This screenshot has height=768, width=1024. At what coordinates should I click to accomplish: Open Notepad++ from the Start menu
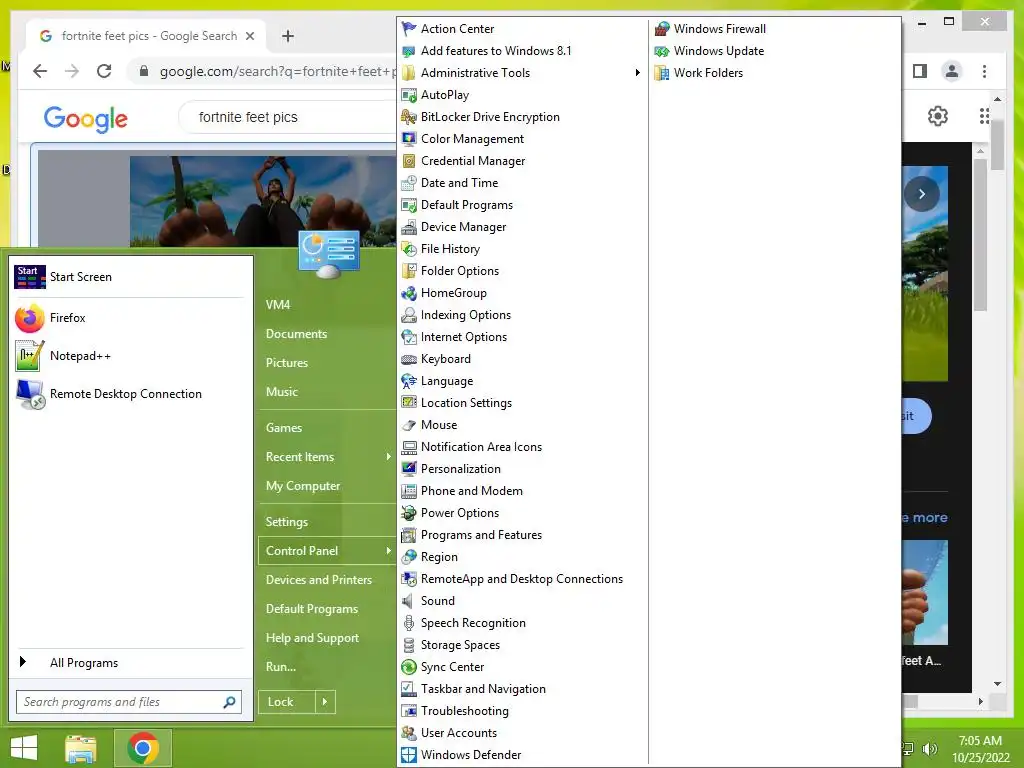(x=130, y=356)
